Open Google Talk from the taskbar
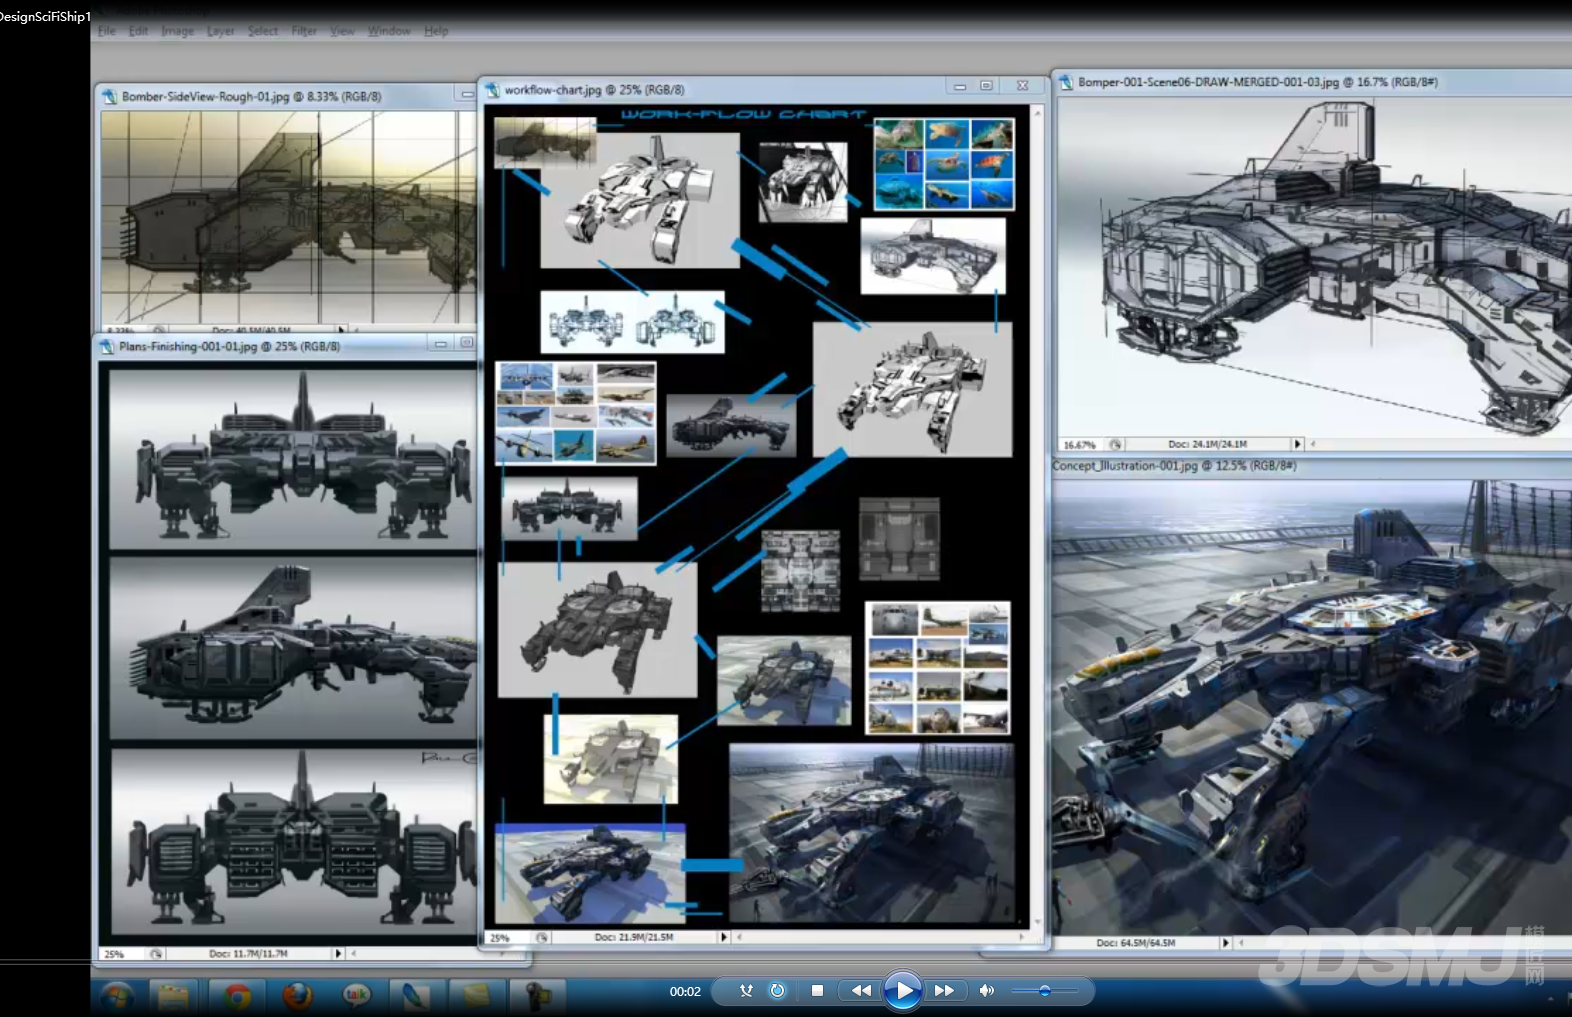 click(x=357, y=996)
